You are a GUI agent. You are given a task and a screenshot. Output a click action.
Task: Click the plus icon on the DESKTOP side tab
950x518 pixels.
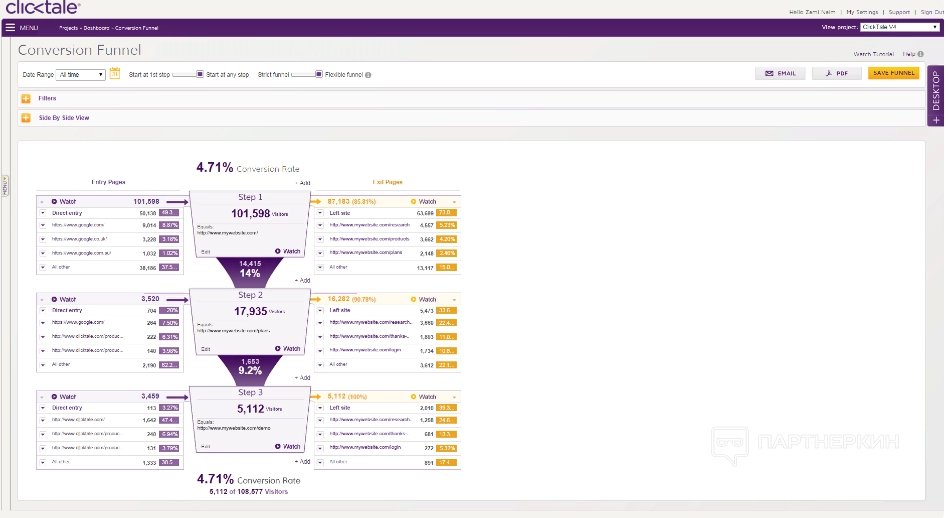(936, 120)
